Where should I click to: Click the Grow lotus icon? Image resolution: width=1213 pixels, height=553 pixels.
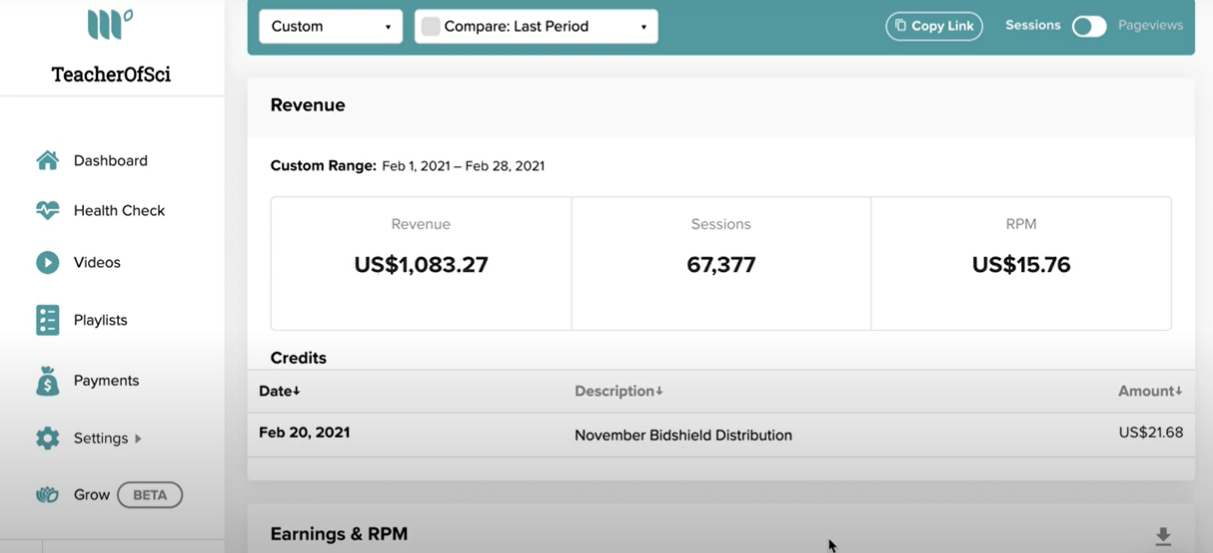(47, 495)
